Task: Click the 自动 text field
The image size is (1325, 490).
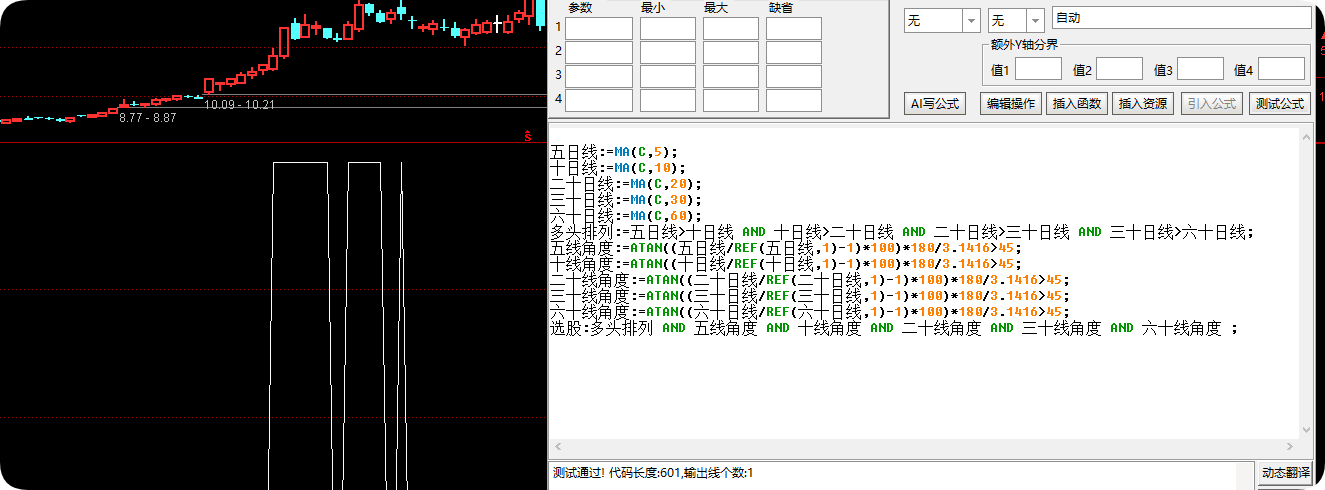Action: click(x=1180, y=18)
